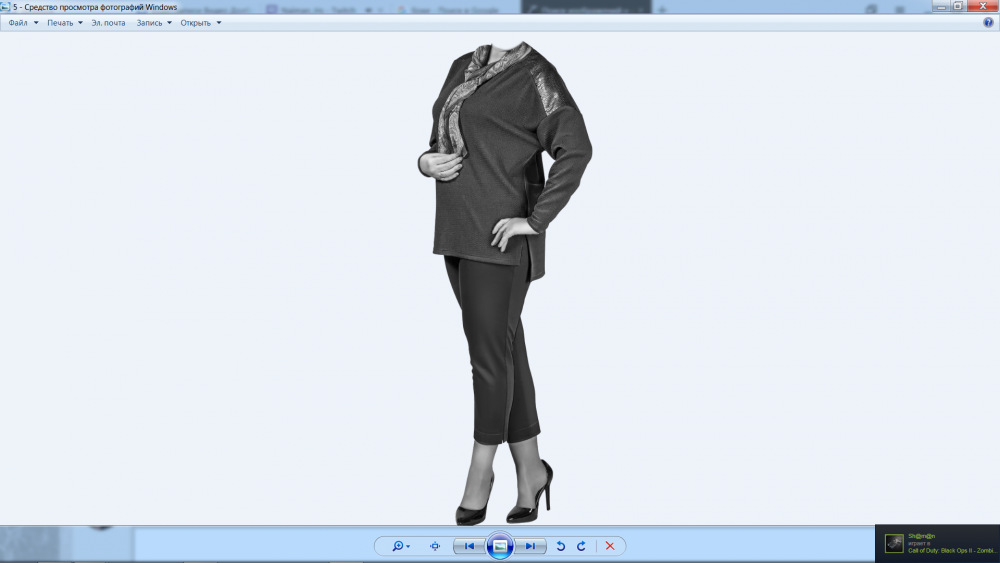Rotate the image clockwise
1000x563 pixels.
click(581, 546)
